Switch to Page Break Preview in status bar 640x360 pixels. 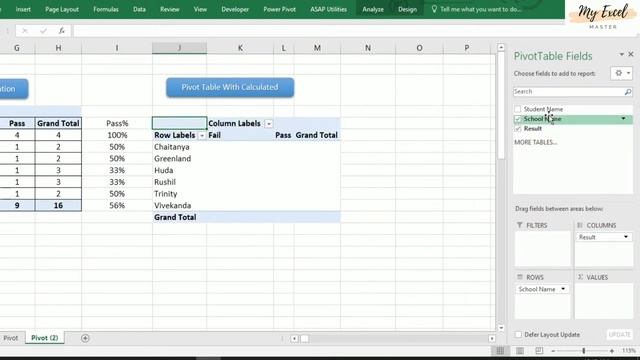(x=539, y=351)
